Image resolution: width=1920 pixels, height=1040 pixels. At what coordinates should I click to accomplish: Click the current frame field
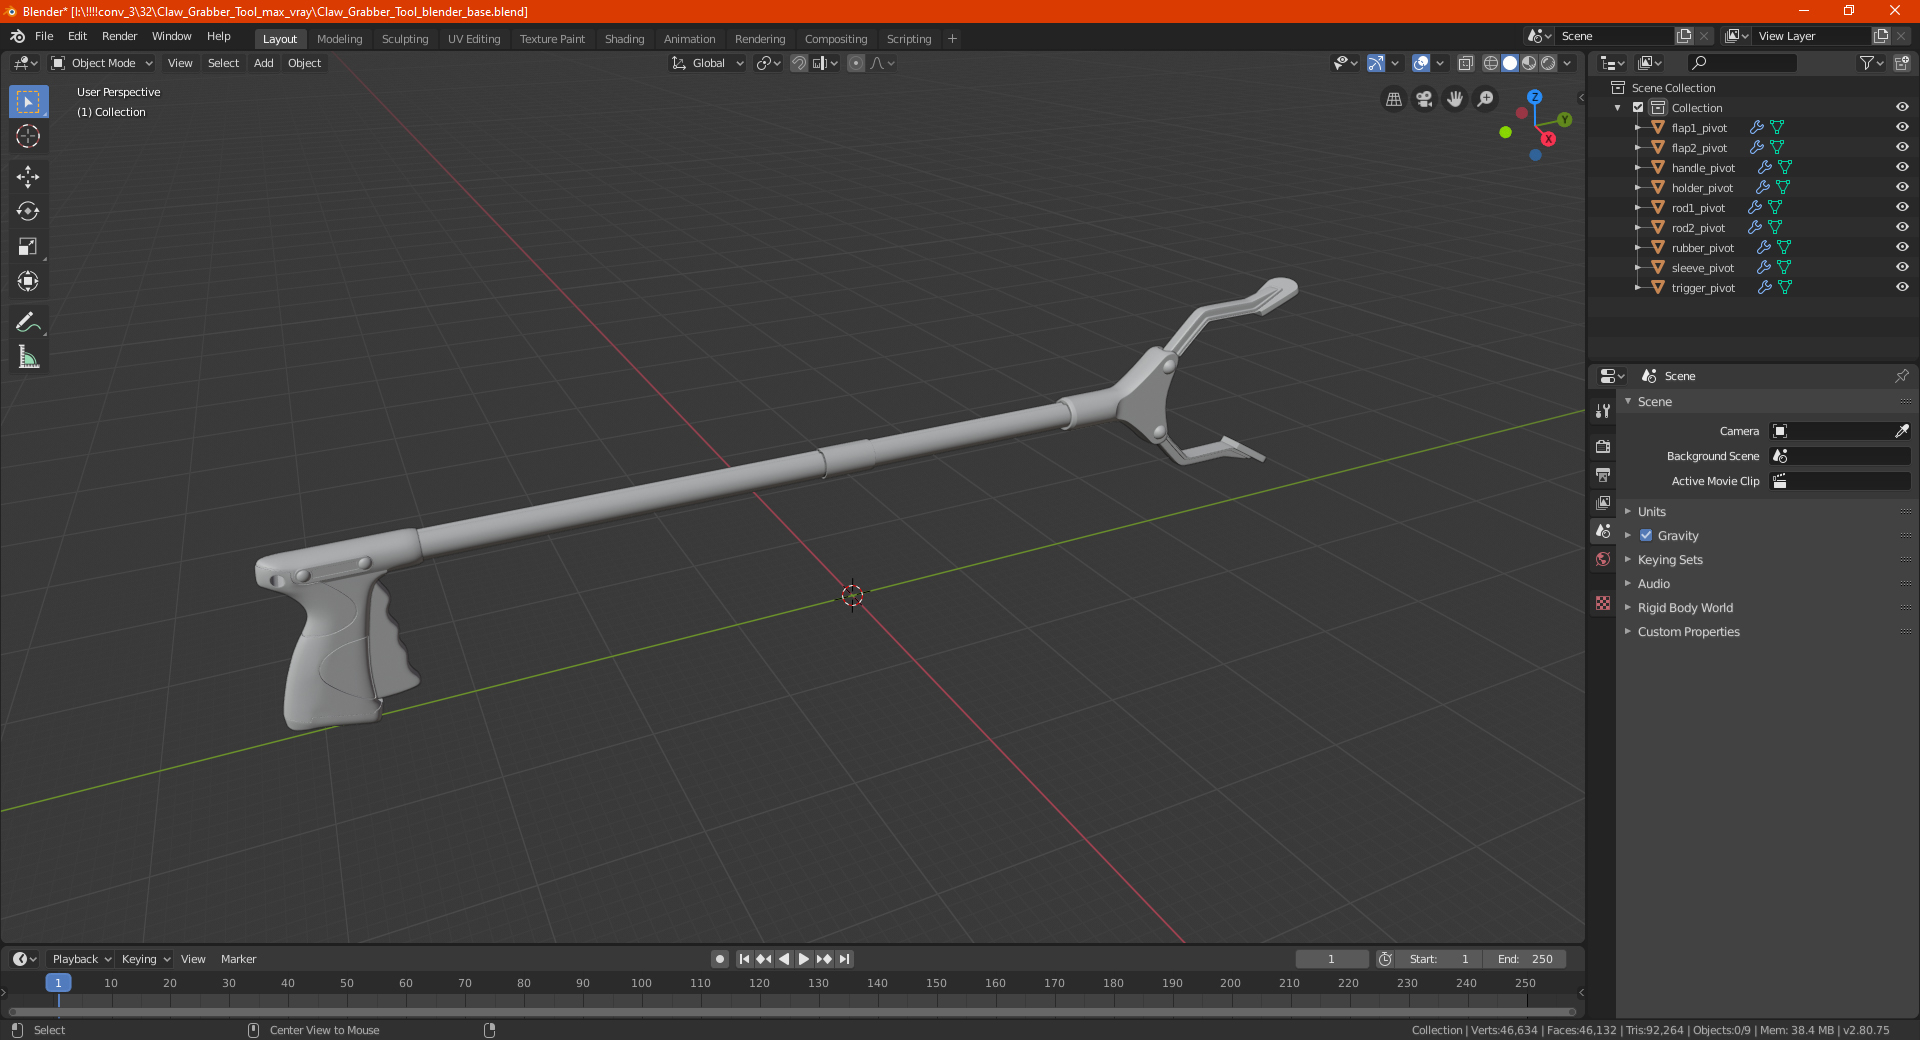(1331, 959)
